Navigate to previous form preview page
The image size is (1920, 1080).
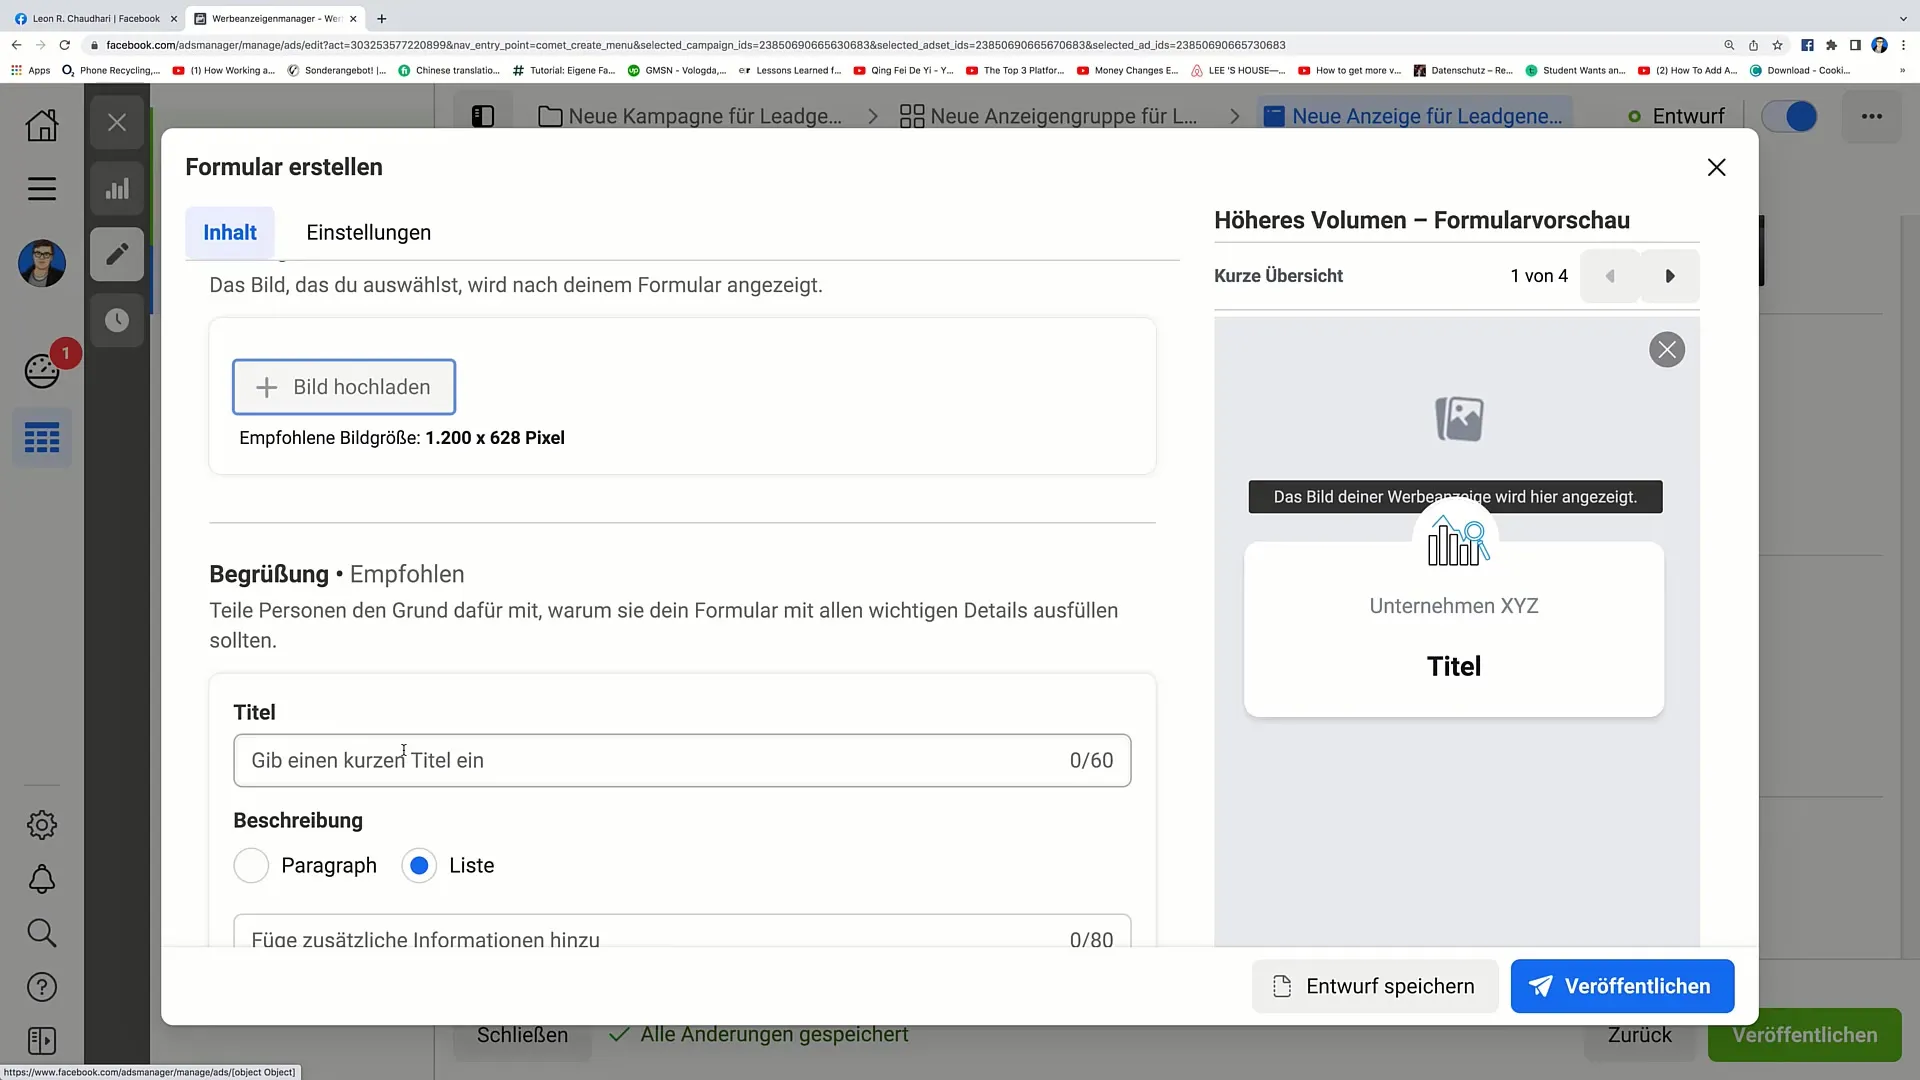click(1611, 276)
